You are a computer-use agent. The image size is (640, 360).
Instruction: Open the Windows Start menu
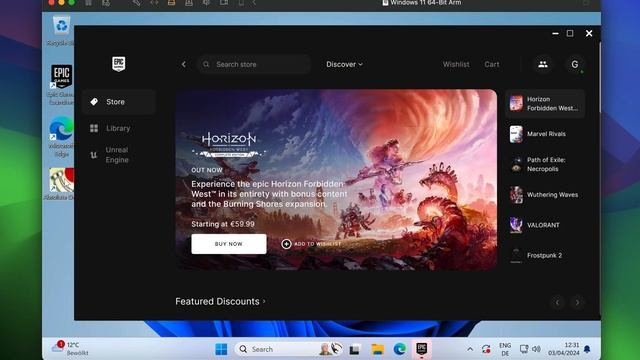221,349
